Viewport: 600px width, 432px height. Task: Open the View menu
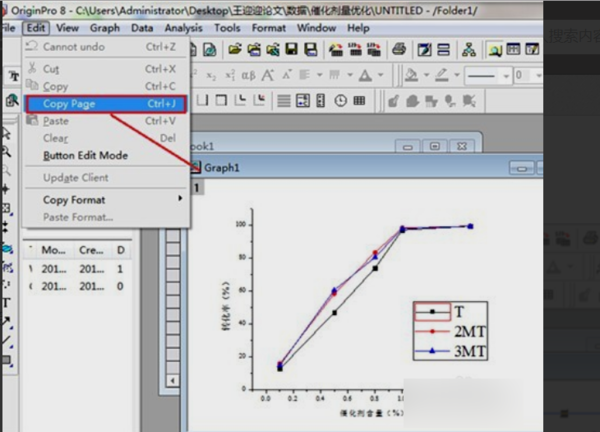pos(67,28)
